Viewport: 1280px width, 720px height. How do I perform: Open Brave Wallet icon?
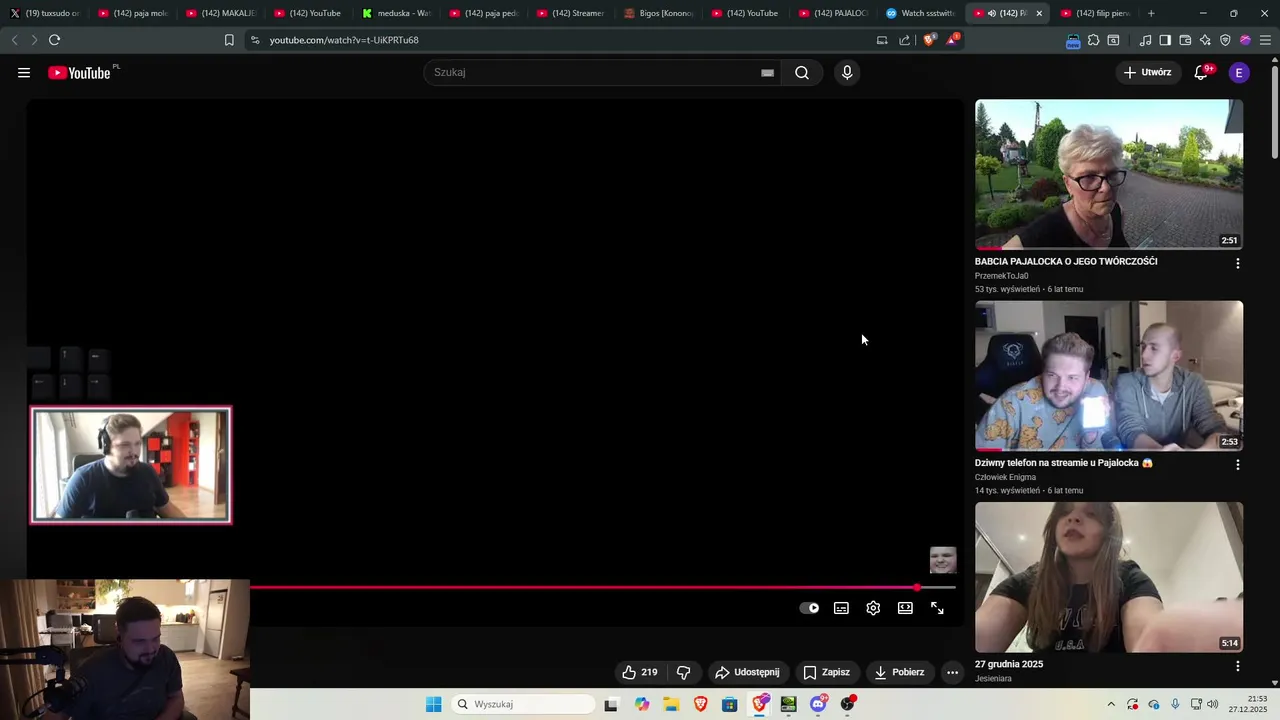1185,40
